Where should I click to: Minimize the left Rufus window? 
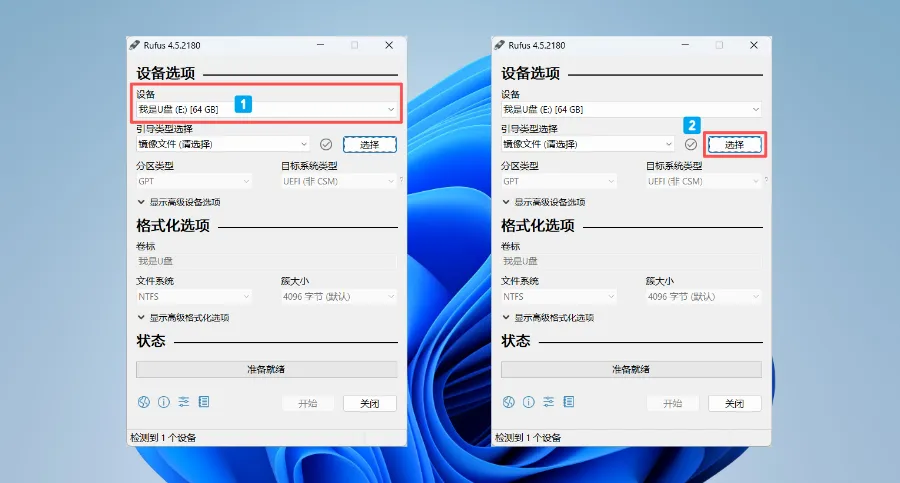(x=320, y=45)
